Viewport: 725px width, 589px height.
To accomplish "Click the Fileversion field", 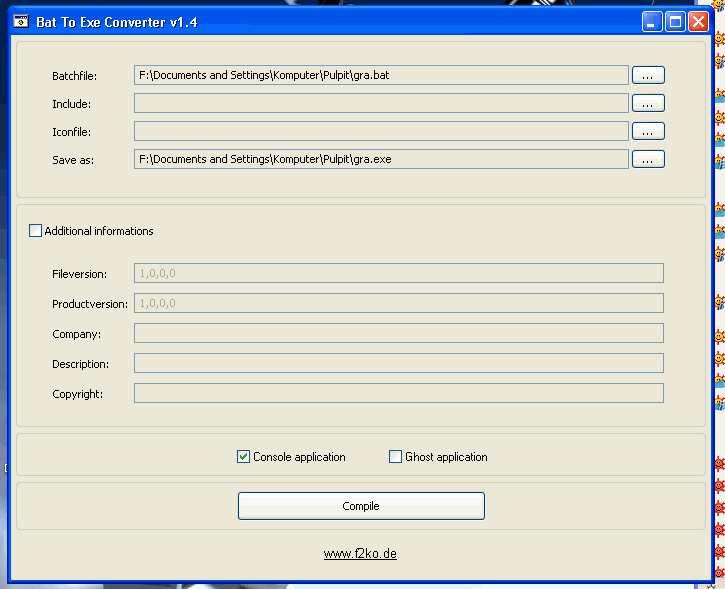I will 398,273.
